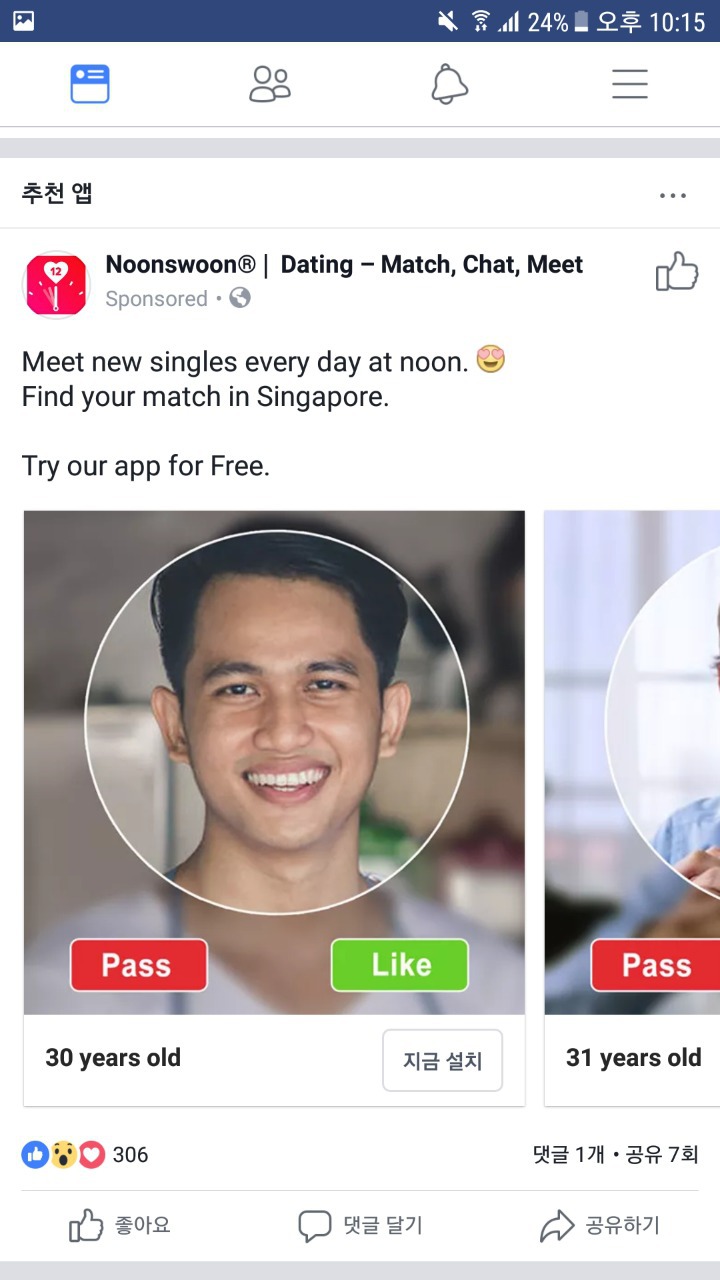This screenshot has width=720, height=1280.
Task: Tap the Noonswoon app logo
Action: click(56, 285)
